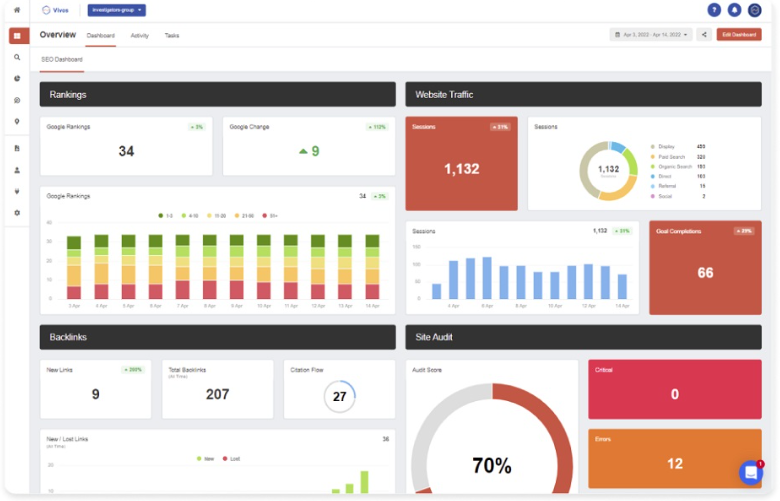Viewport: 780px width, 501px height.
Task: Open the account avatar icon
Action: (x=755, y=10)
